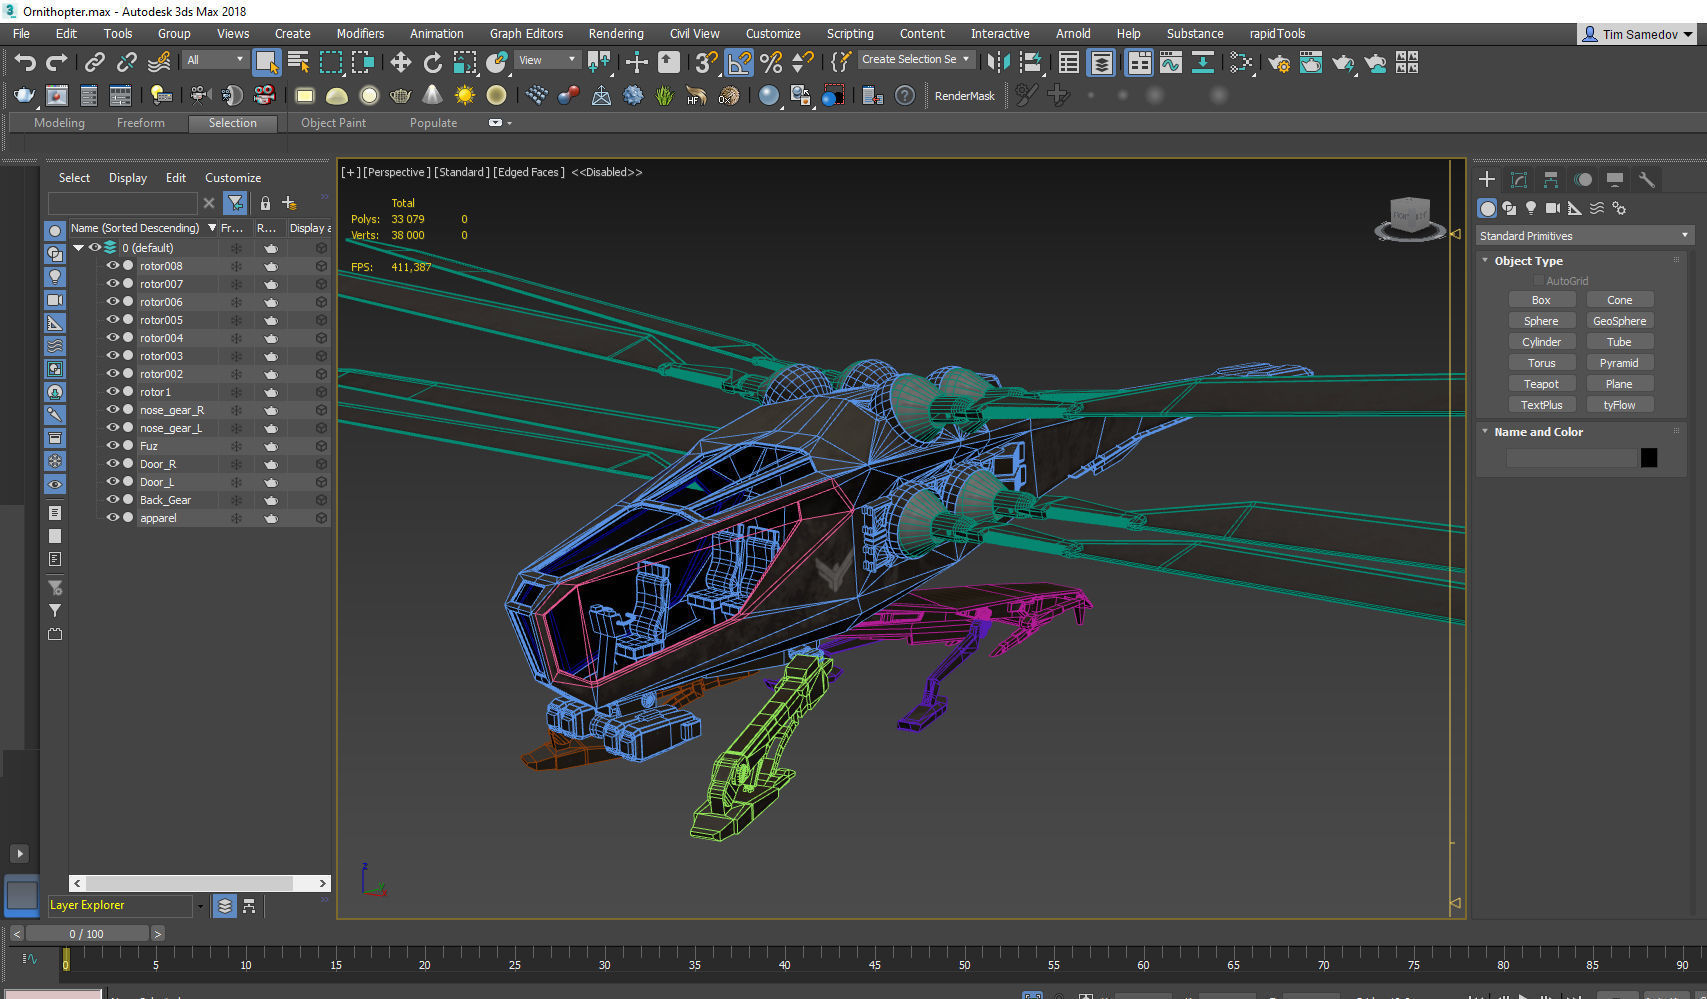Switch Create panel to Cameras category
This screenshot has width=1707, height=999.
click(x=1553, y=208)
